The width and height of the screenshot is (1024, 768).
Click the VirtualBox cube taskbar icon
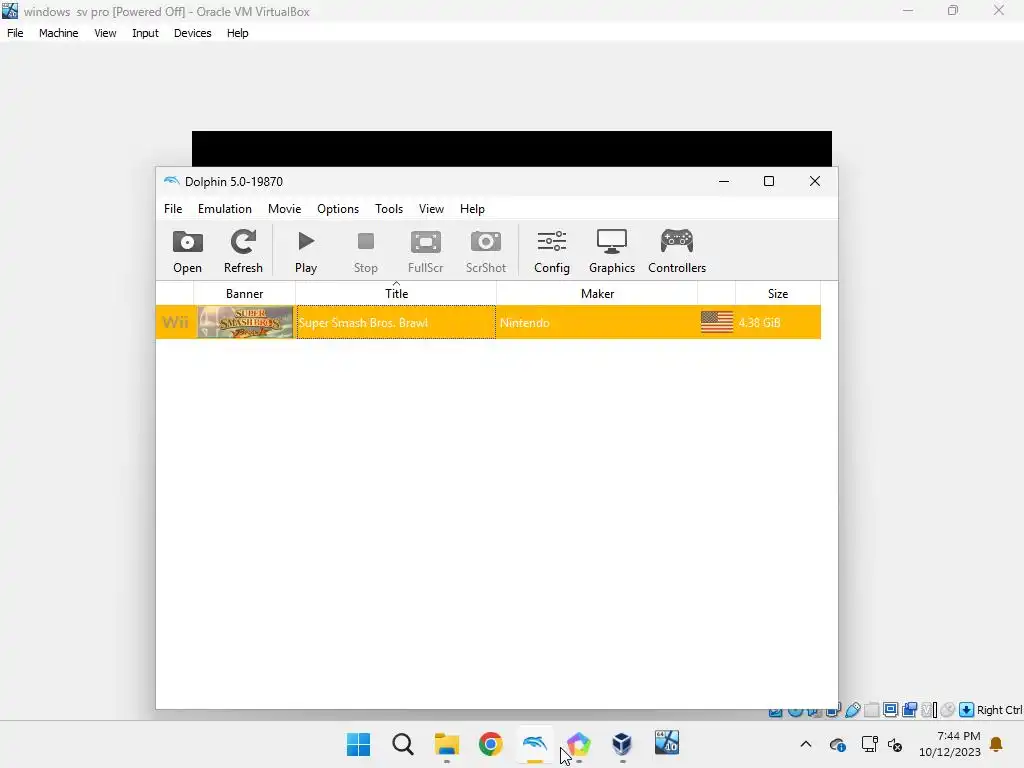click(x=622, y=744)
